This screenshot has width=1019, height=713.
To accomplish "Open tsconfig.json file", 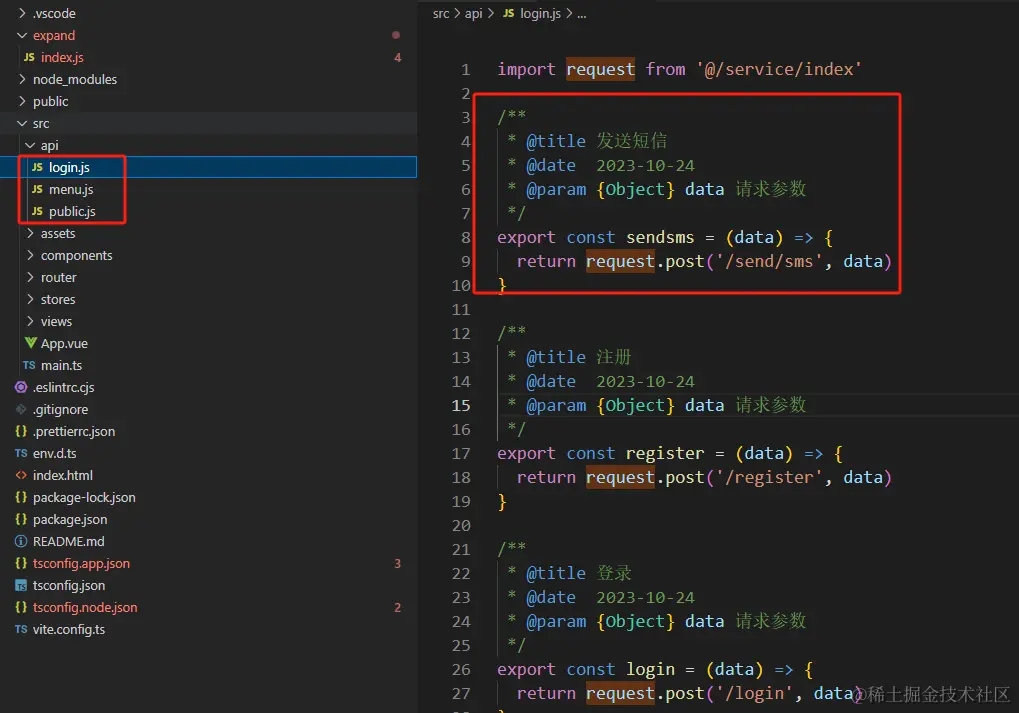I will 69,586.
